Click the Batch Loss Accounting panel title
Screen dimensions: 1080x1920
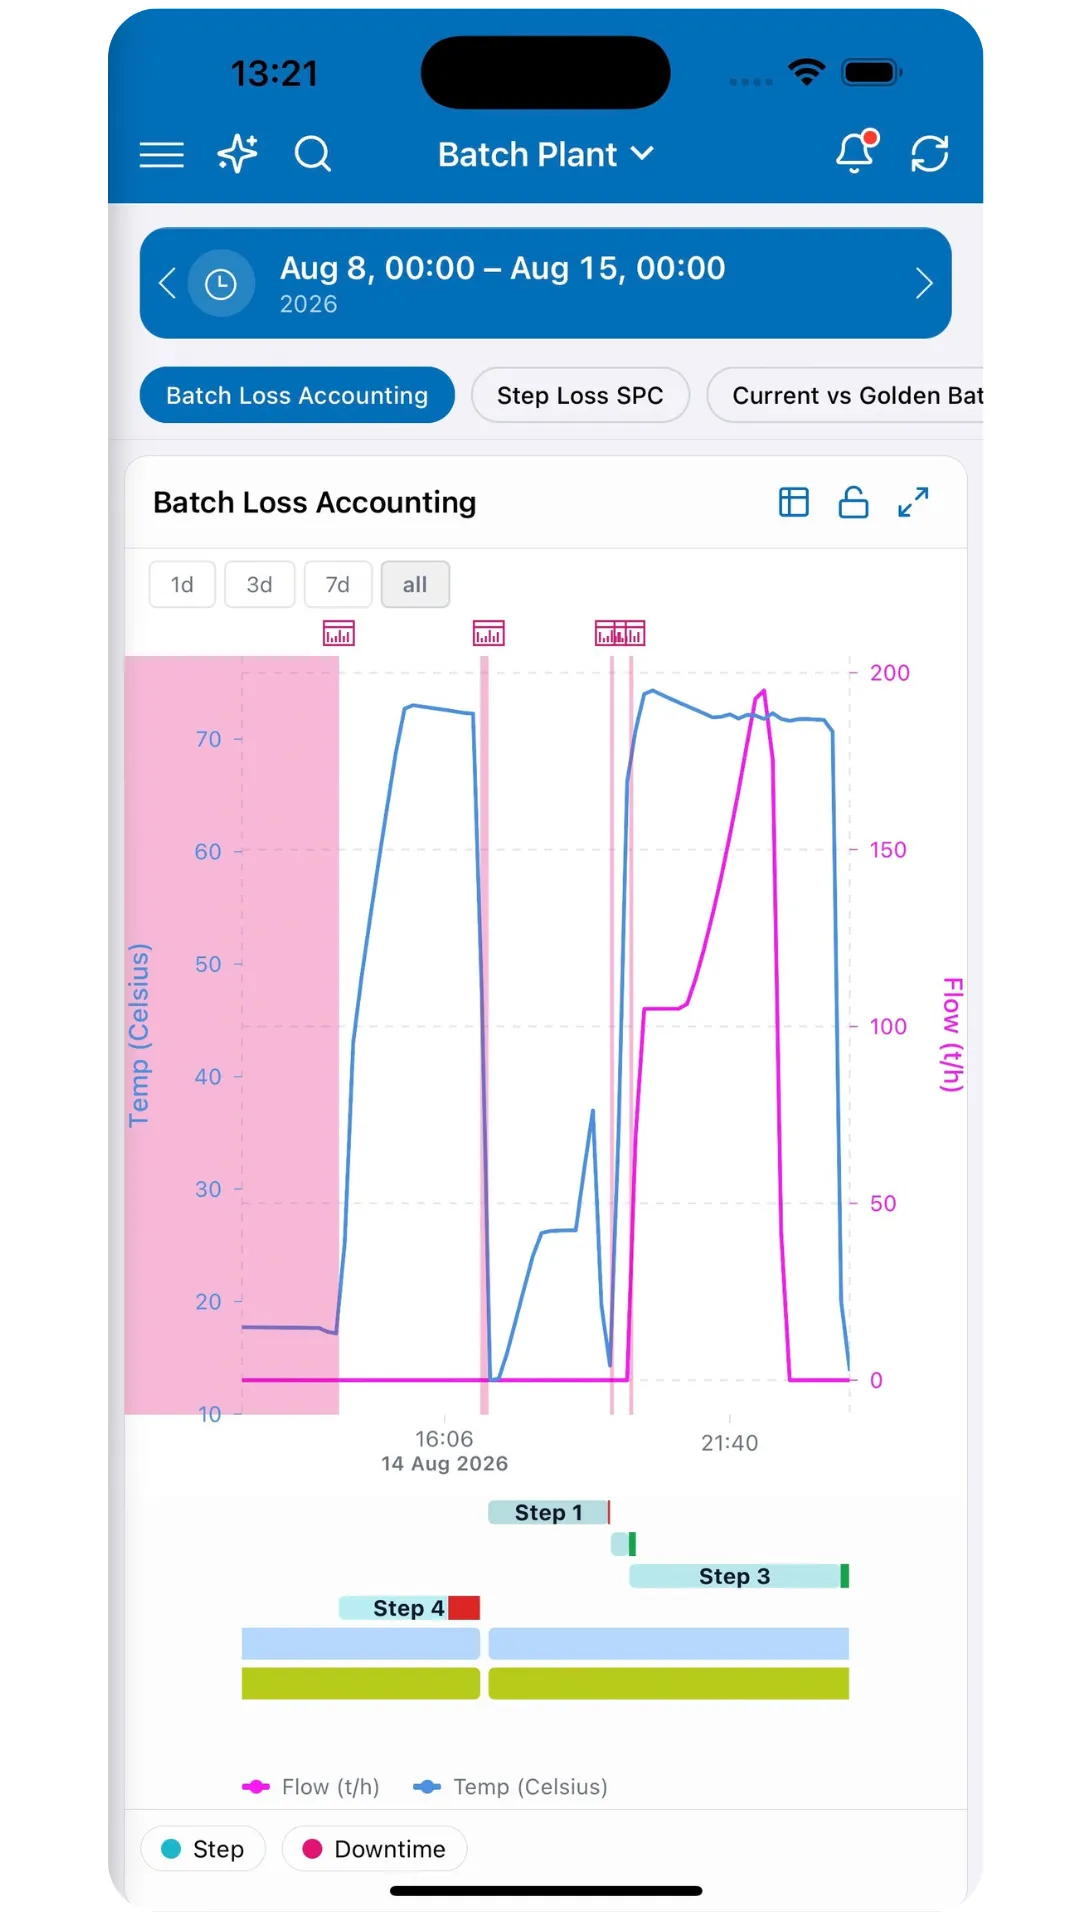(314, 502)
